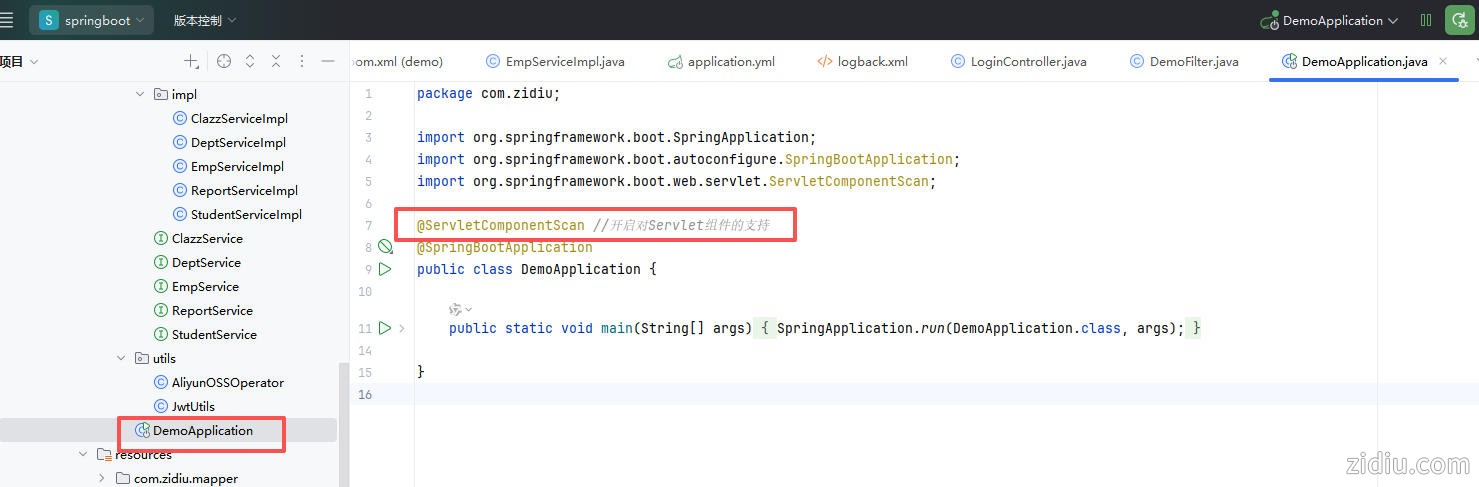Click the collapse all icon in project toolbar
Screen dimensions: 1479x487
[x=276, y=61]
